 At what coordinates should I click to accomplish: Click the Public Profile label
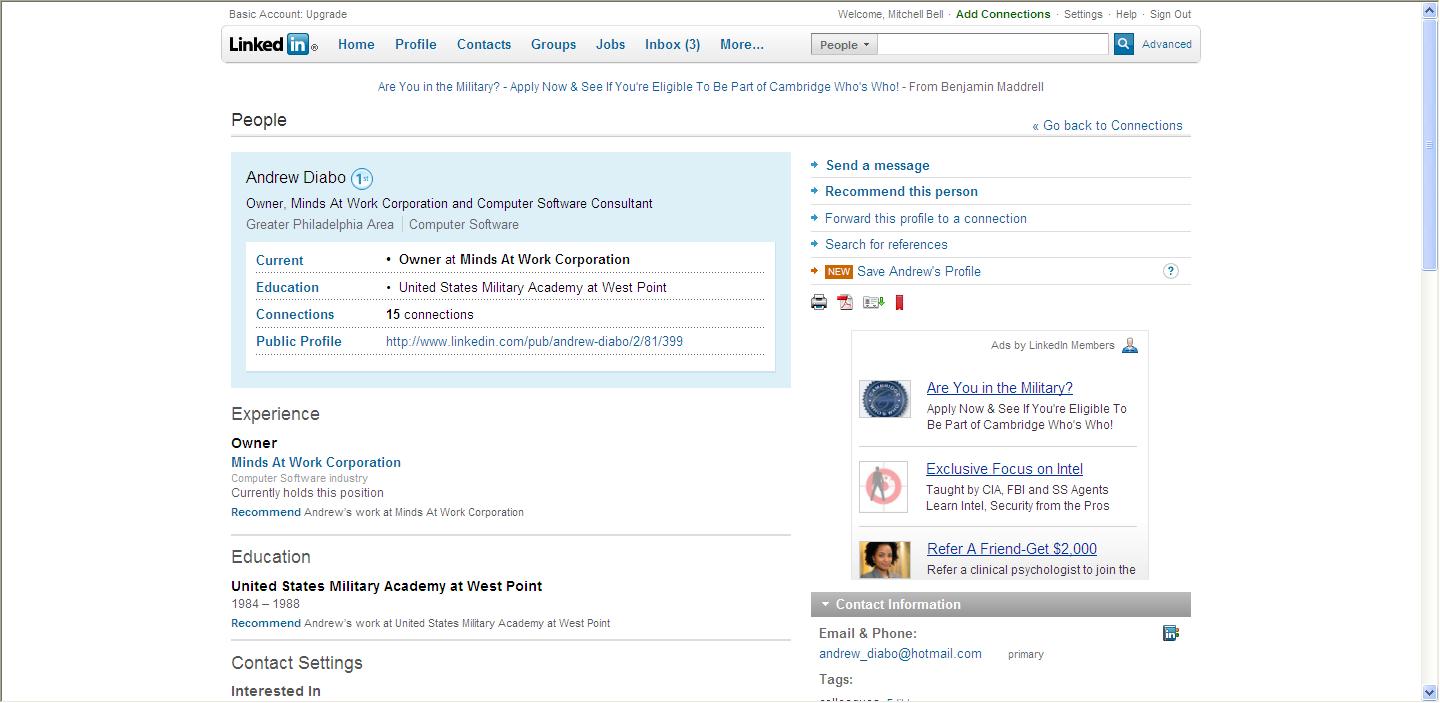[x=298, y=341]
